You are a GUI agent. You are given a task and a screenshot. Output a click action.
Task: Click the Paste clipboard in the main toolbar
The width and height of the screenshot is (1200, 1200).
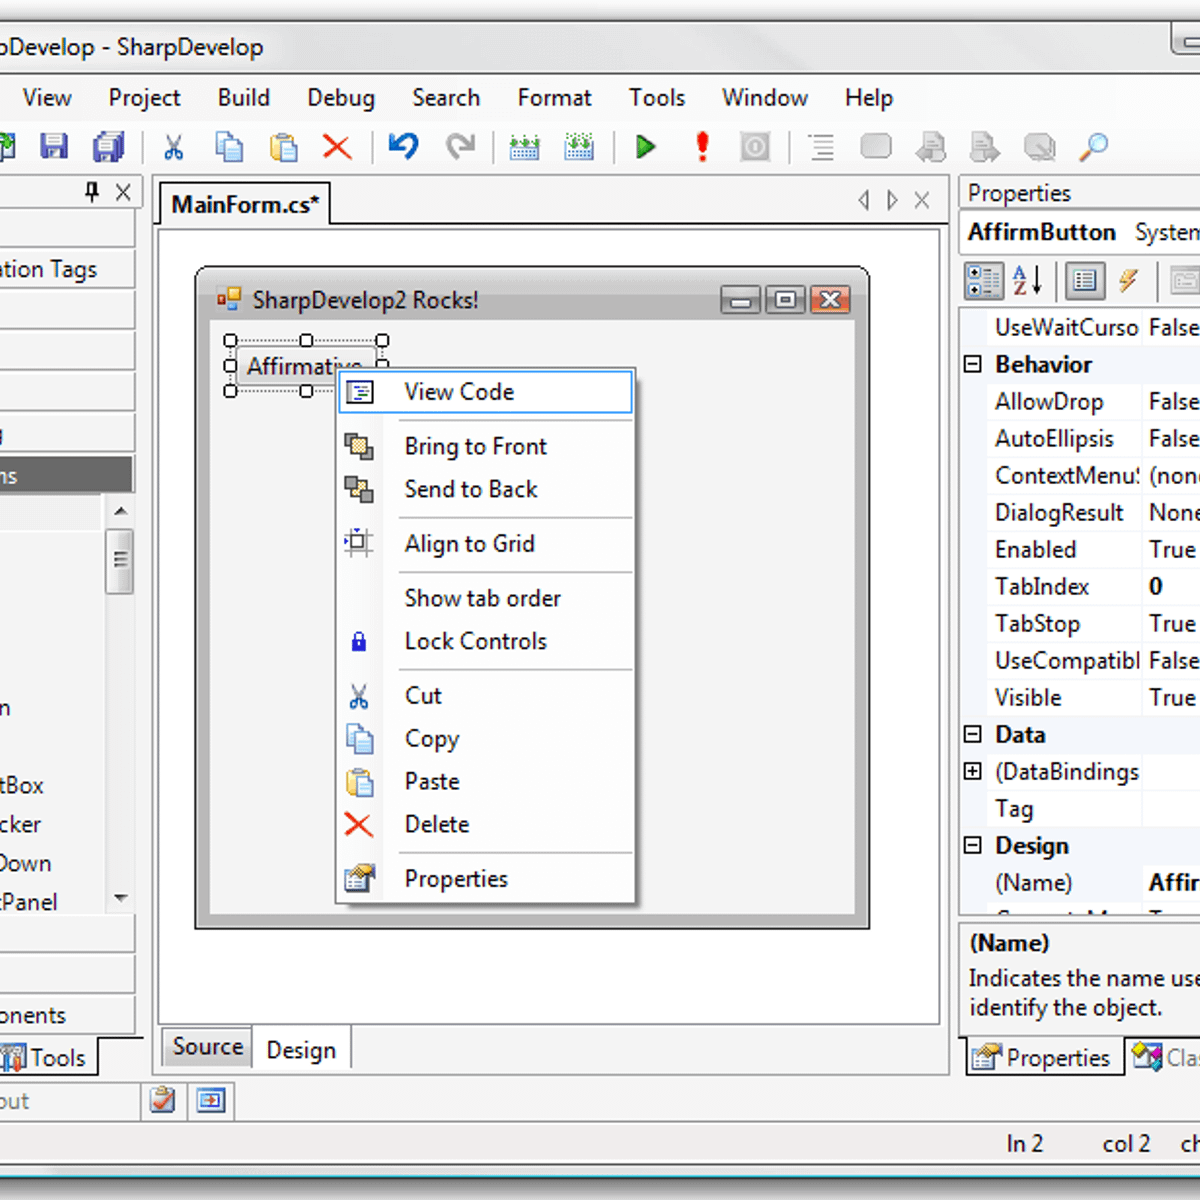pyautogui.click(x=284, y=148)
